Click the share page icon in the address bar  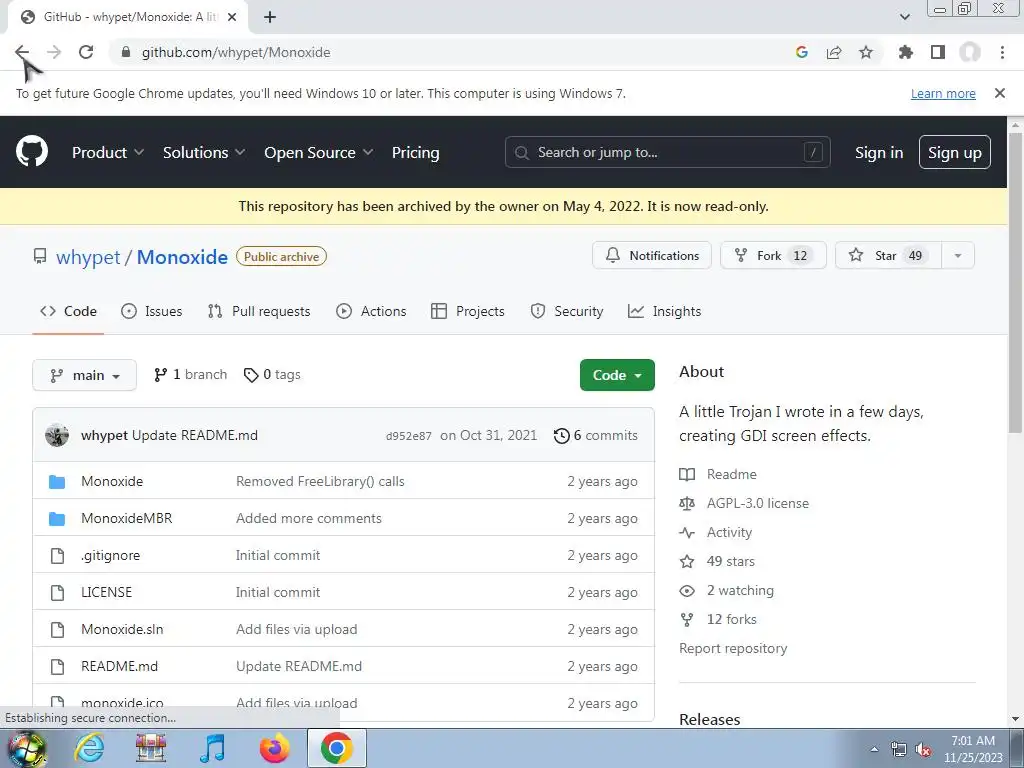(833, 52)
